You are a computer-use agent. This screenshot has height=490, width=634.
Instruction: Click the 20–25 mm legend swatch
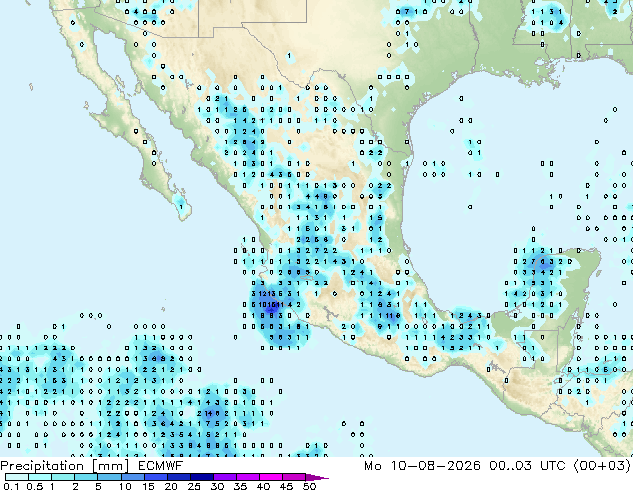178,477
